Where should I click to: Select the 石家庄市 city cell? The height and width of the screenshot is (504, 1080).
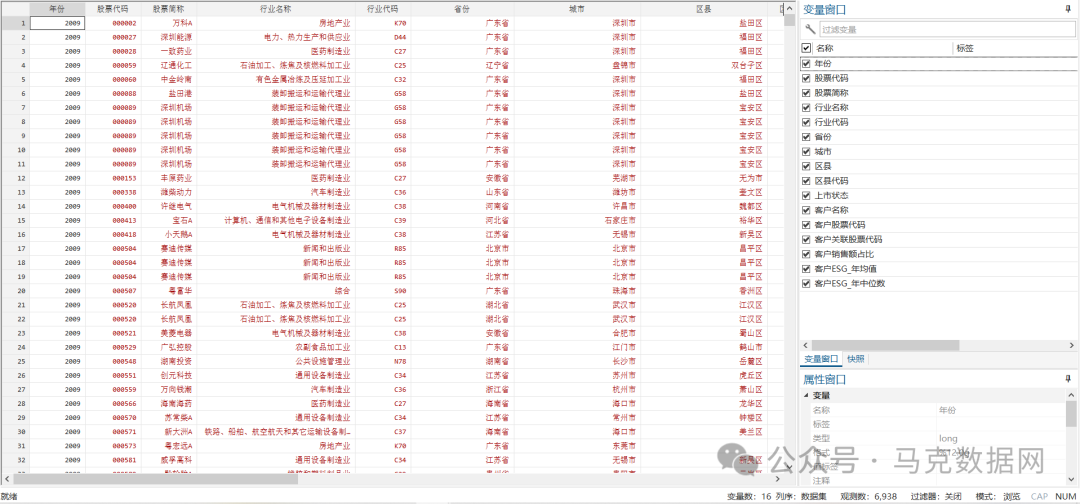click(577, 220)
